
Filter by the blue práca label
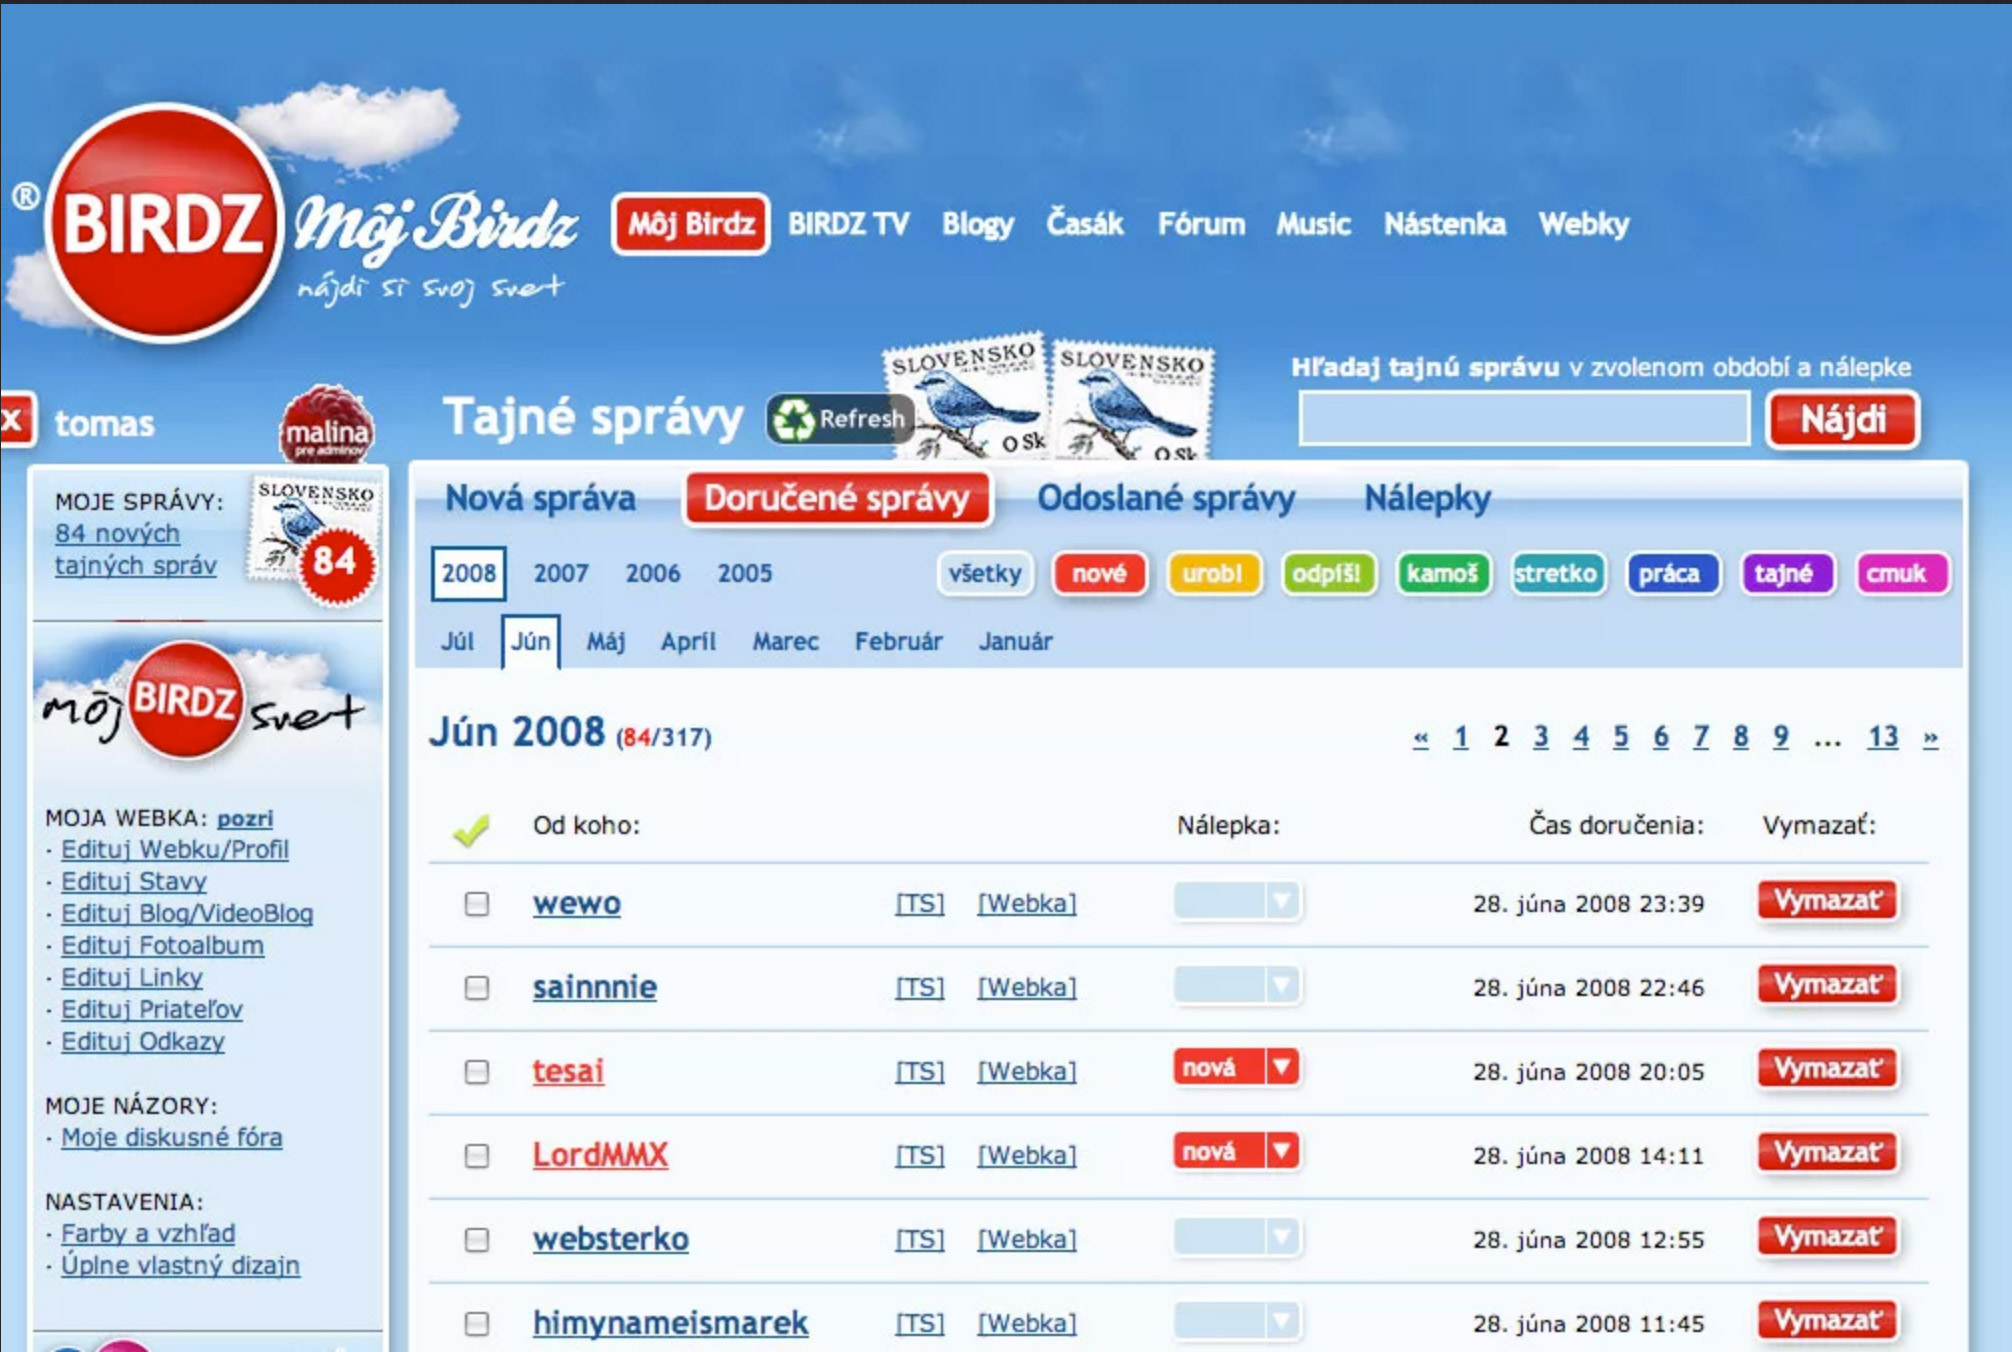point(1671,574)
